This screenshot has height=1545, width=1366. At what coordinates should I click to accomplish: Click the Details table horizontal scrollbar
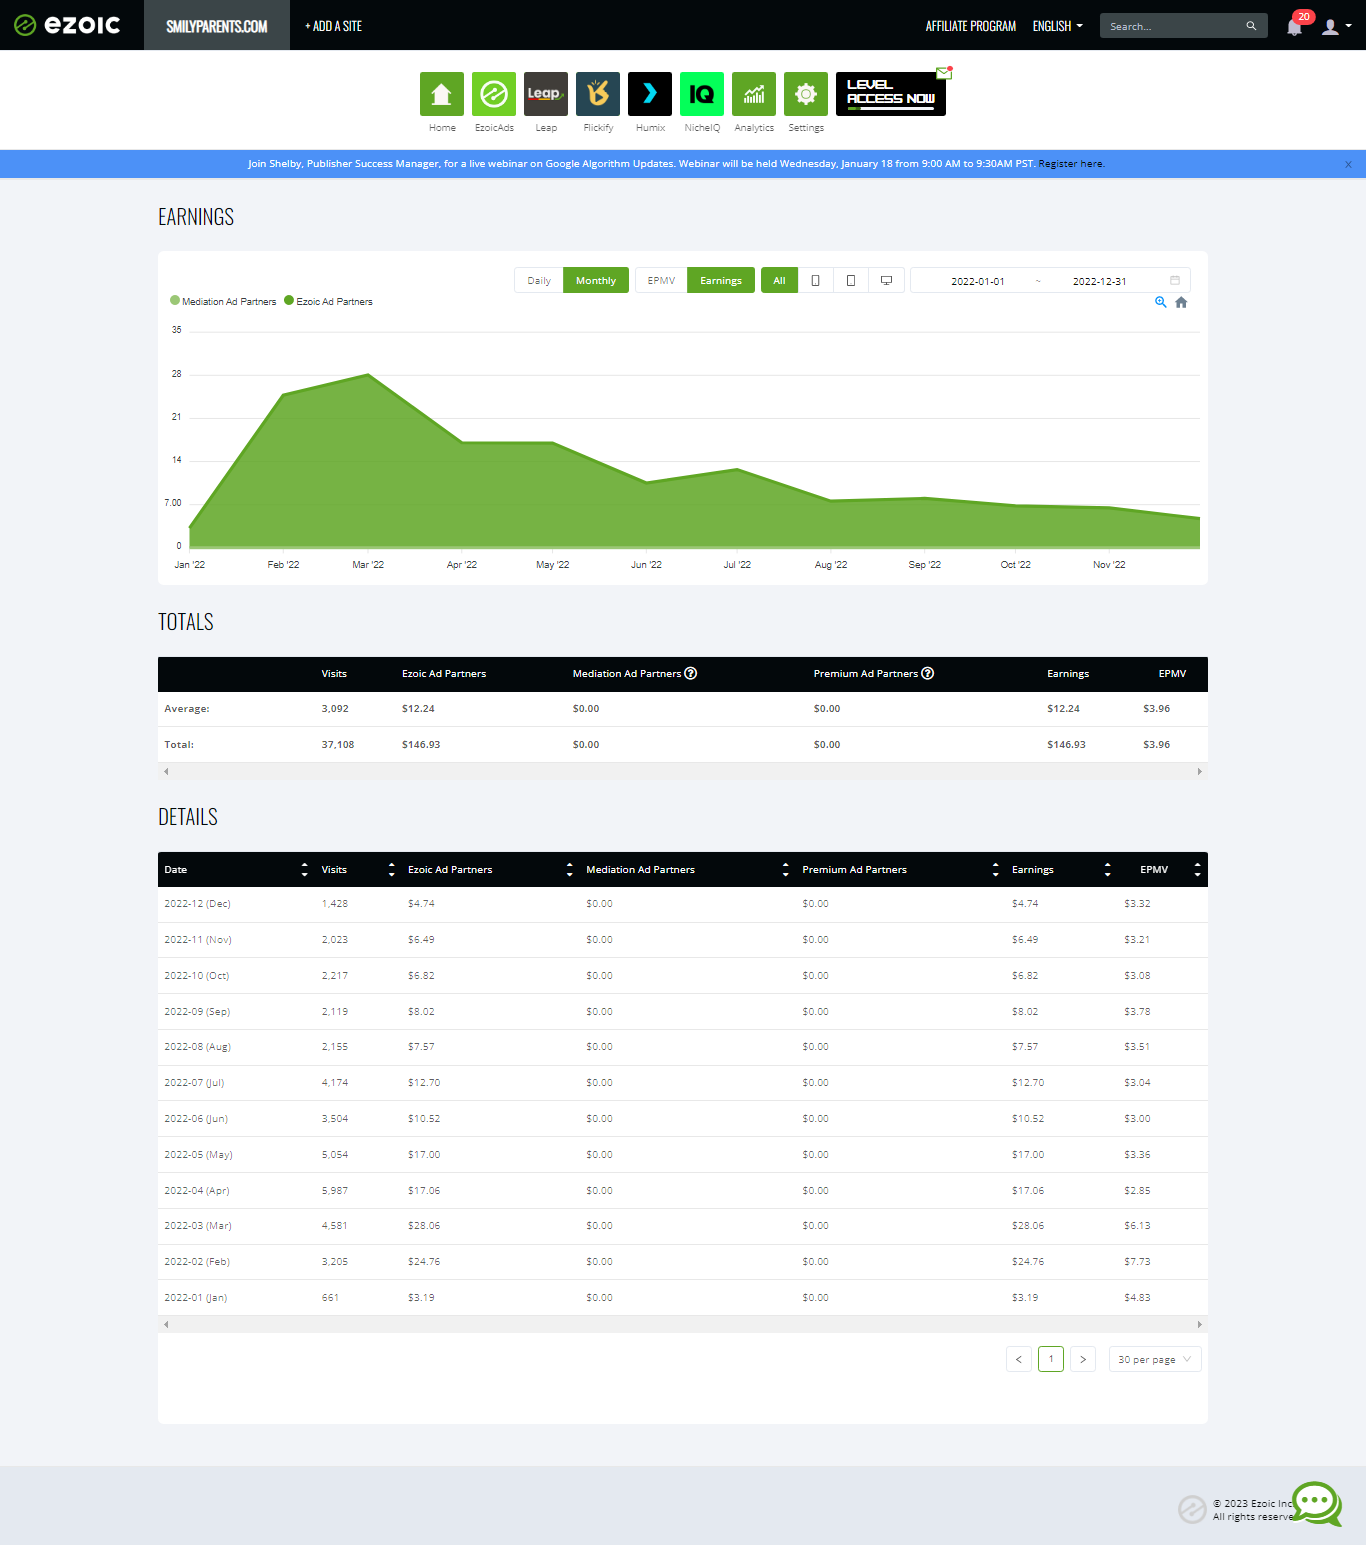[x=683, y=1324]
